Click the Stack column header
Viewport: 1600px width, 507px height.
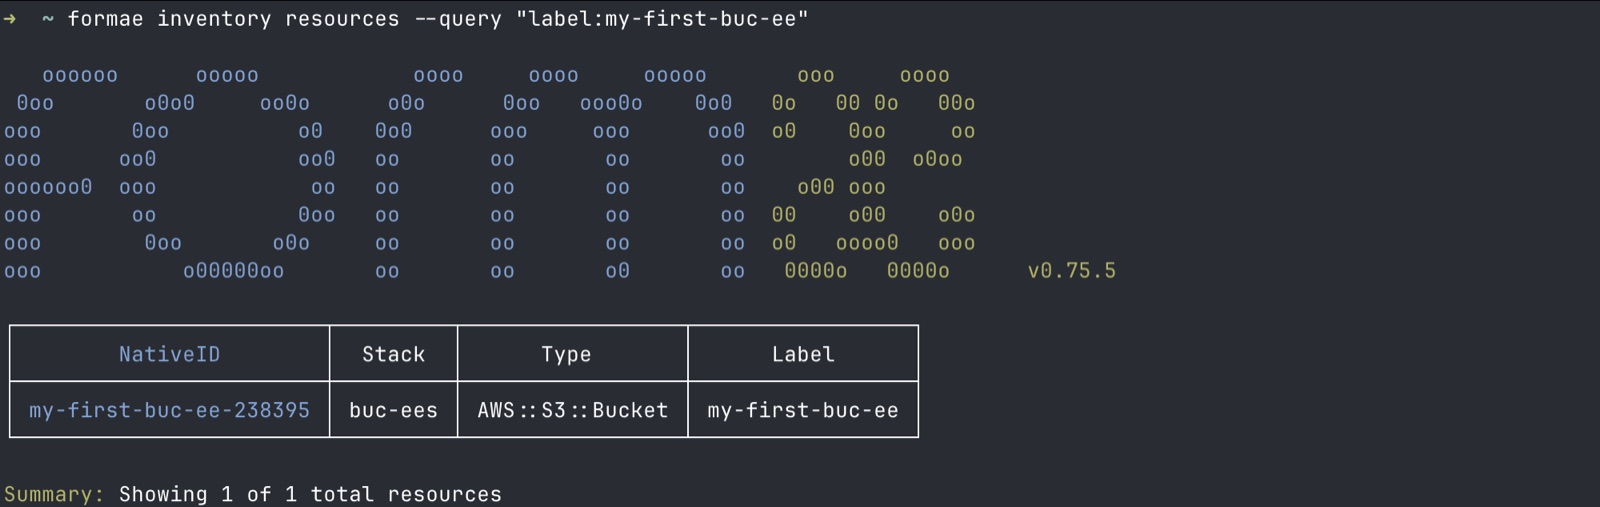(393, 354)
